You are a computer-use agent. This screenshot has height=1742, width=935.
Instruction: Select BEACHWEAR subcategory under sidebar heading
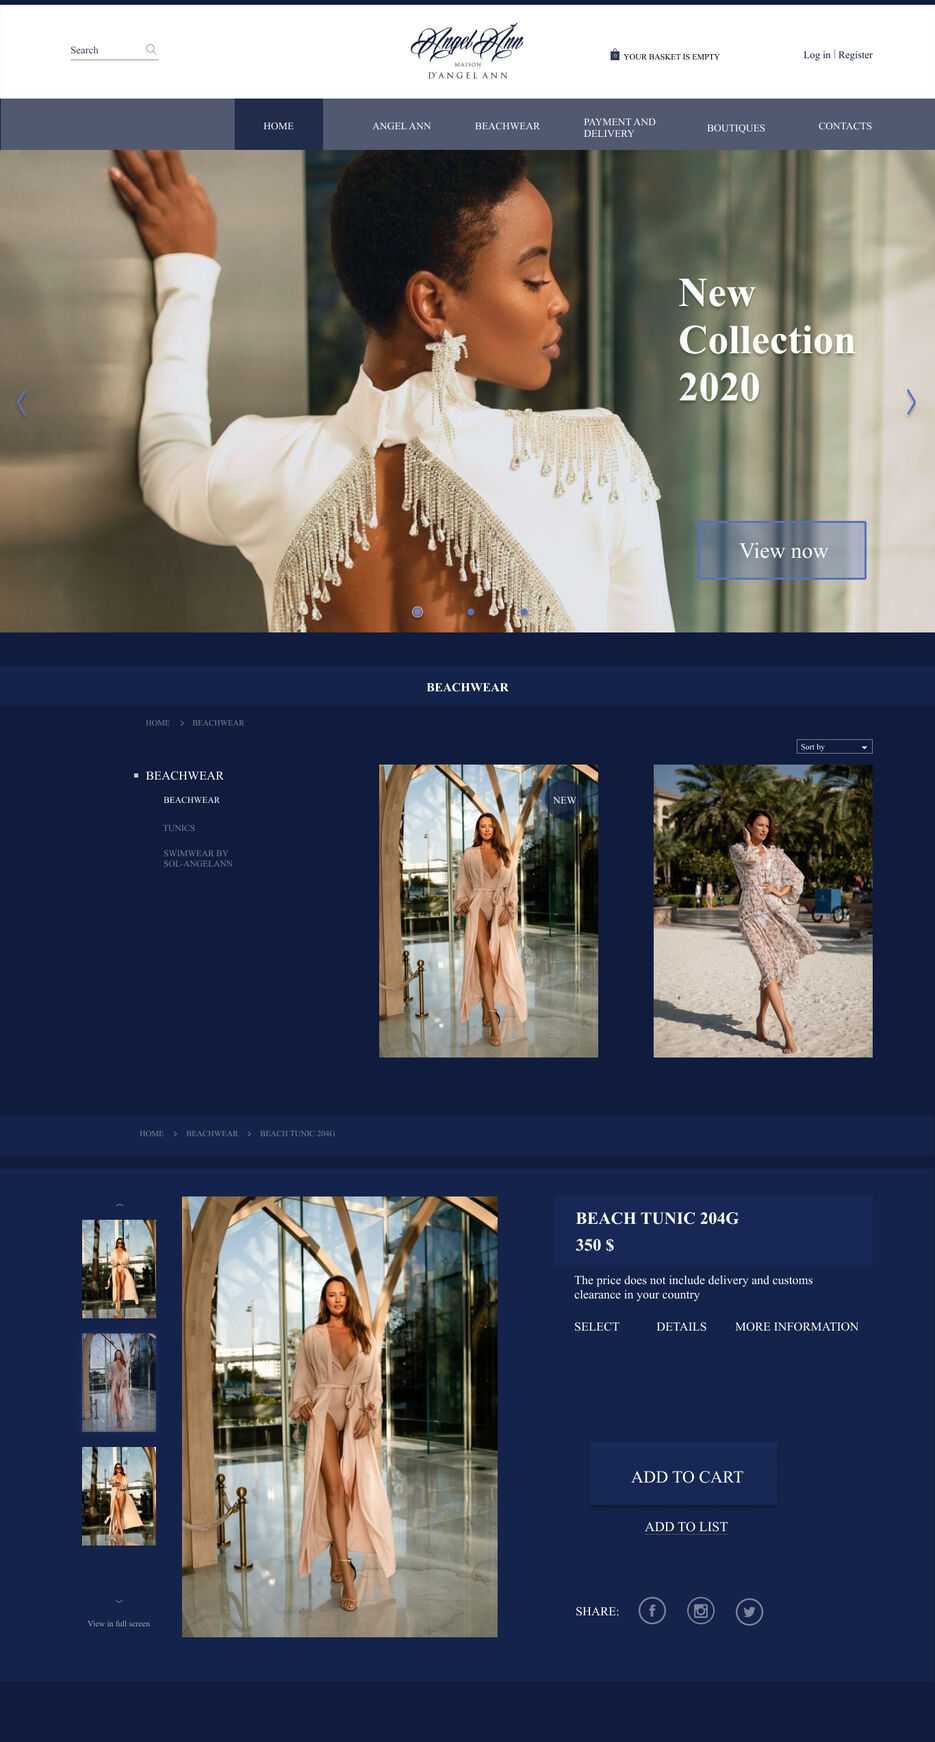click(x=192, y=800)
